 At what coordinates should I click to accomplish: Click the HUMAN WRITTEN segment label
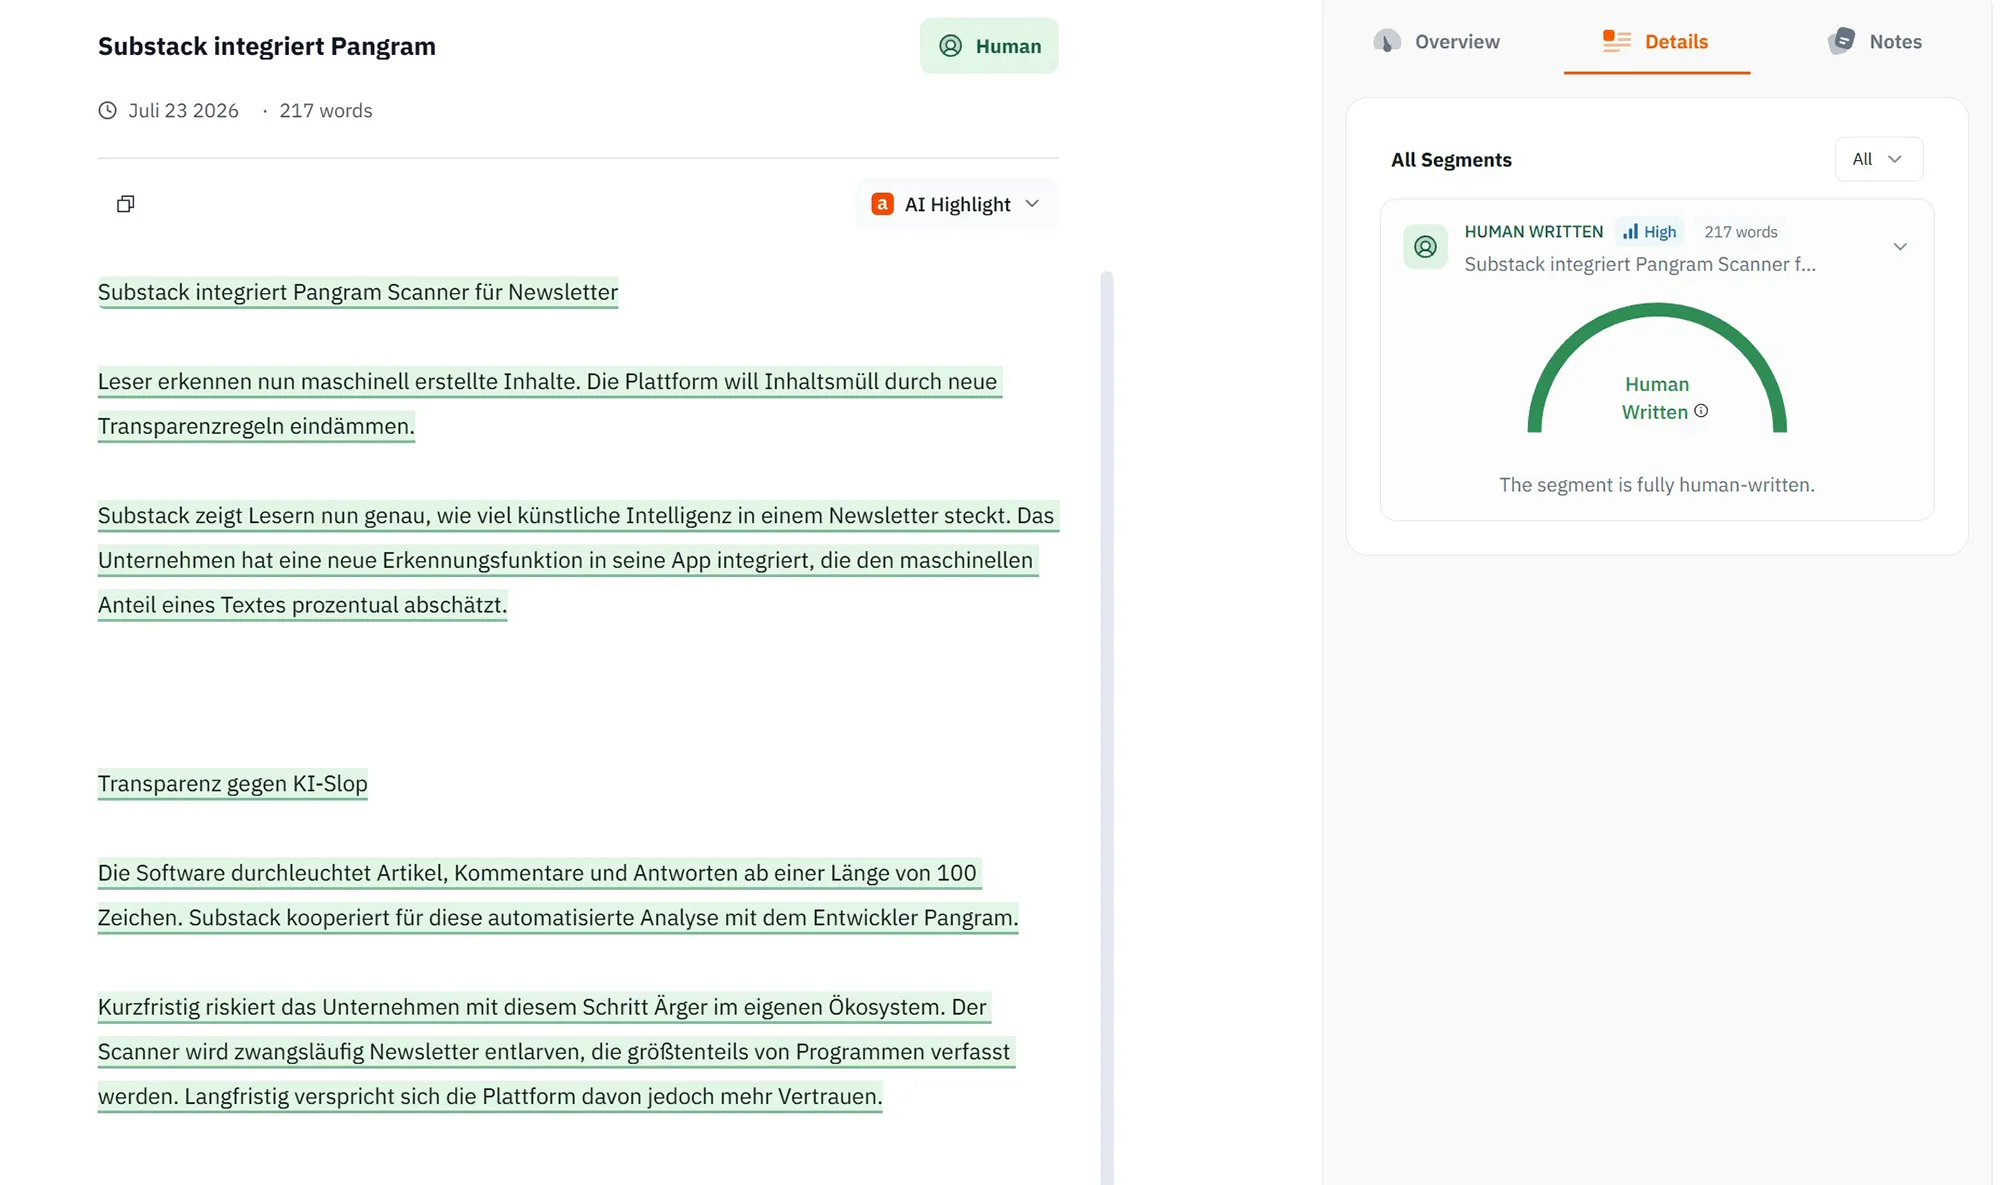click(x=1533, y=232)
